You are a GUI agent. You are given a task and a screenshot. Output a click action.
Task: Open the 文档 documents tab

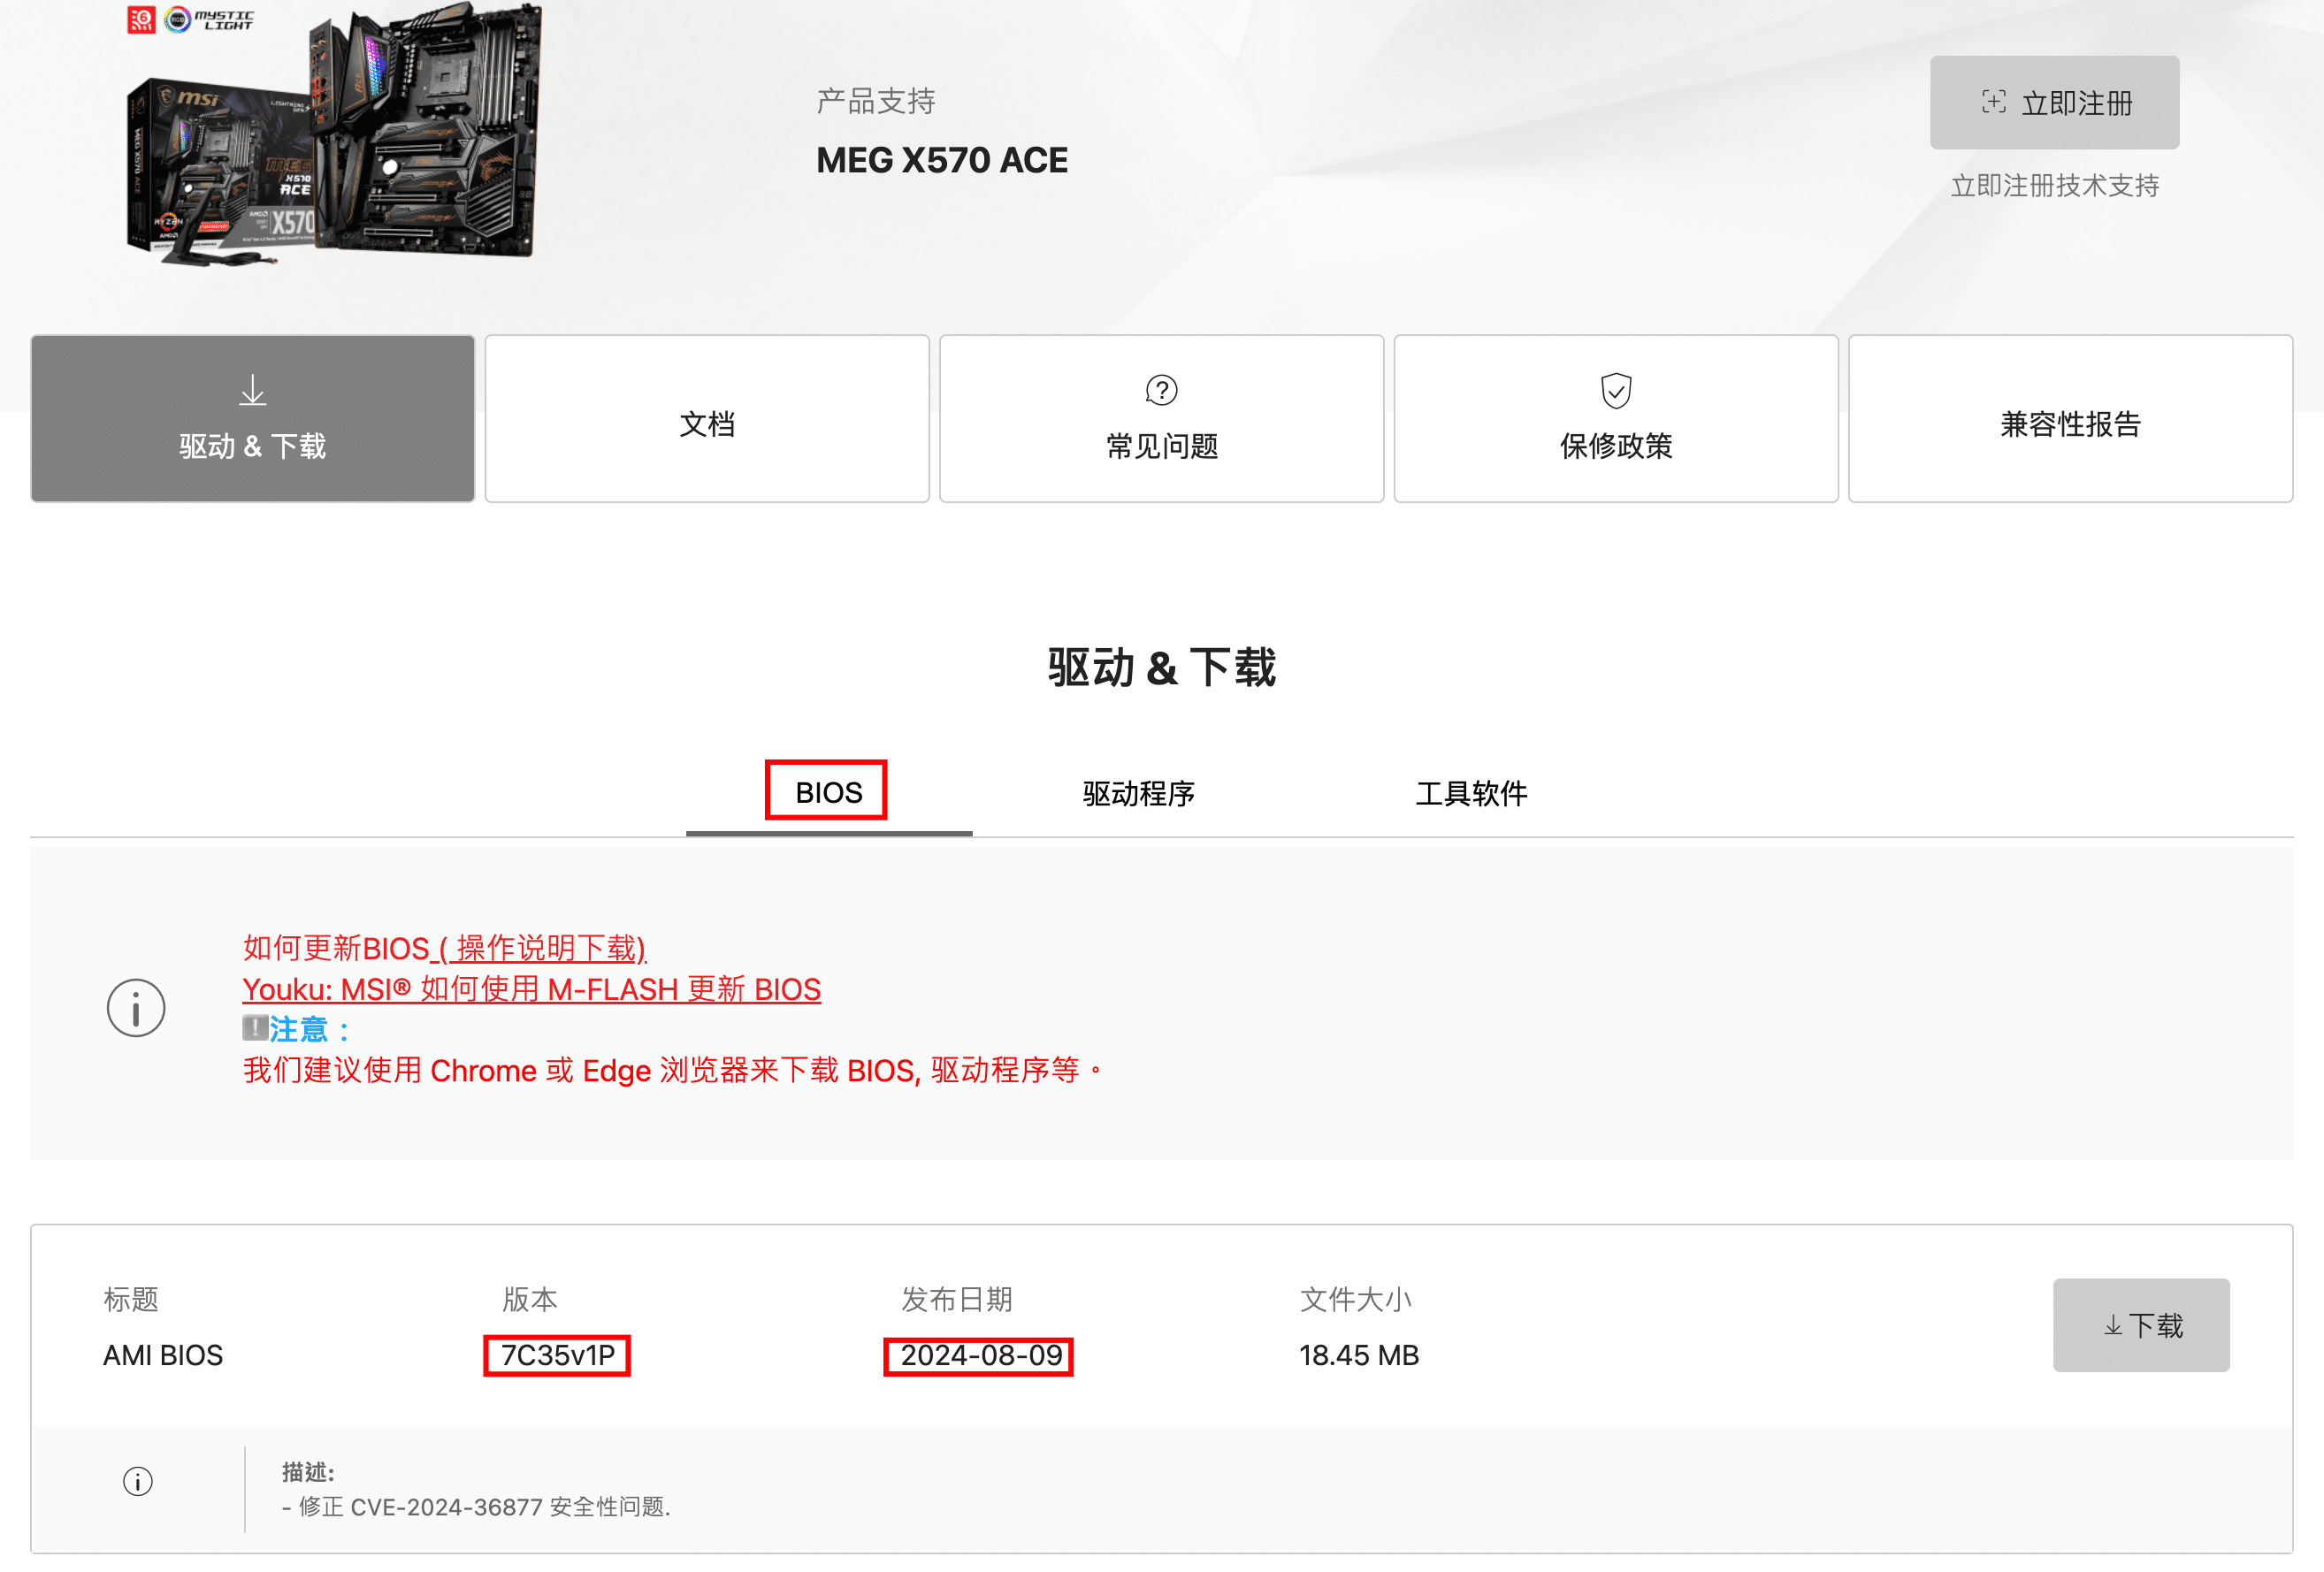707,418
